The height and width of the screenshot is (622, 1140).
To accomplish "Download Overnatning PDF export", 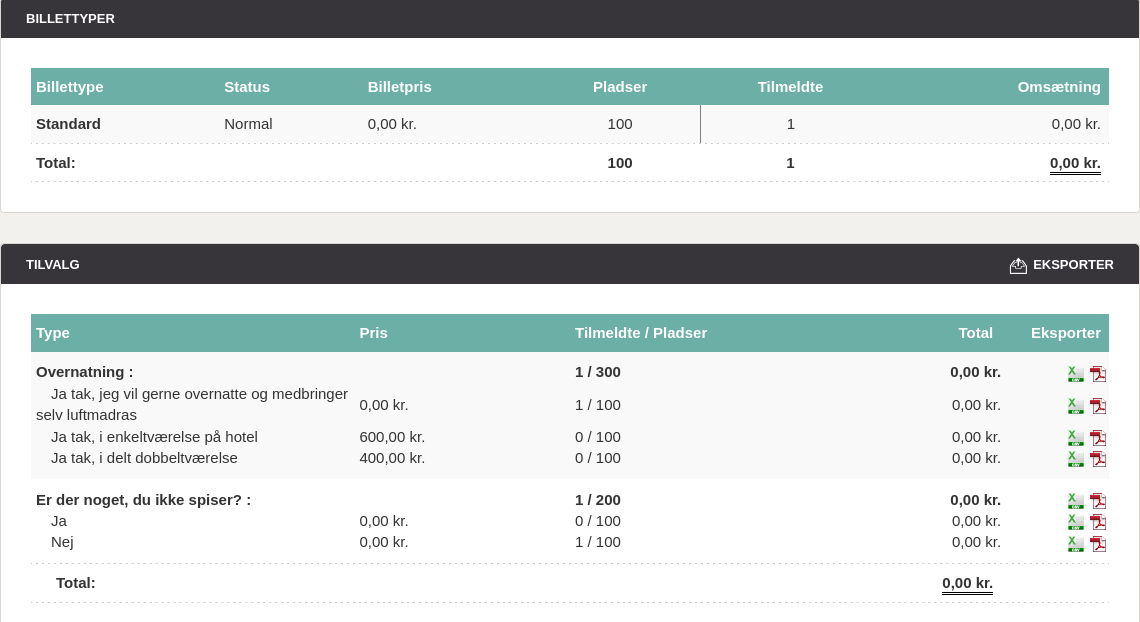I will tap(1098, 374).
